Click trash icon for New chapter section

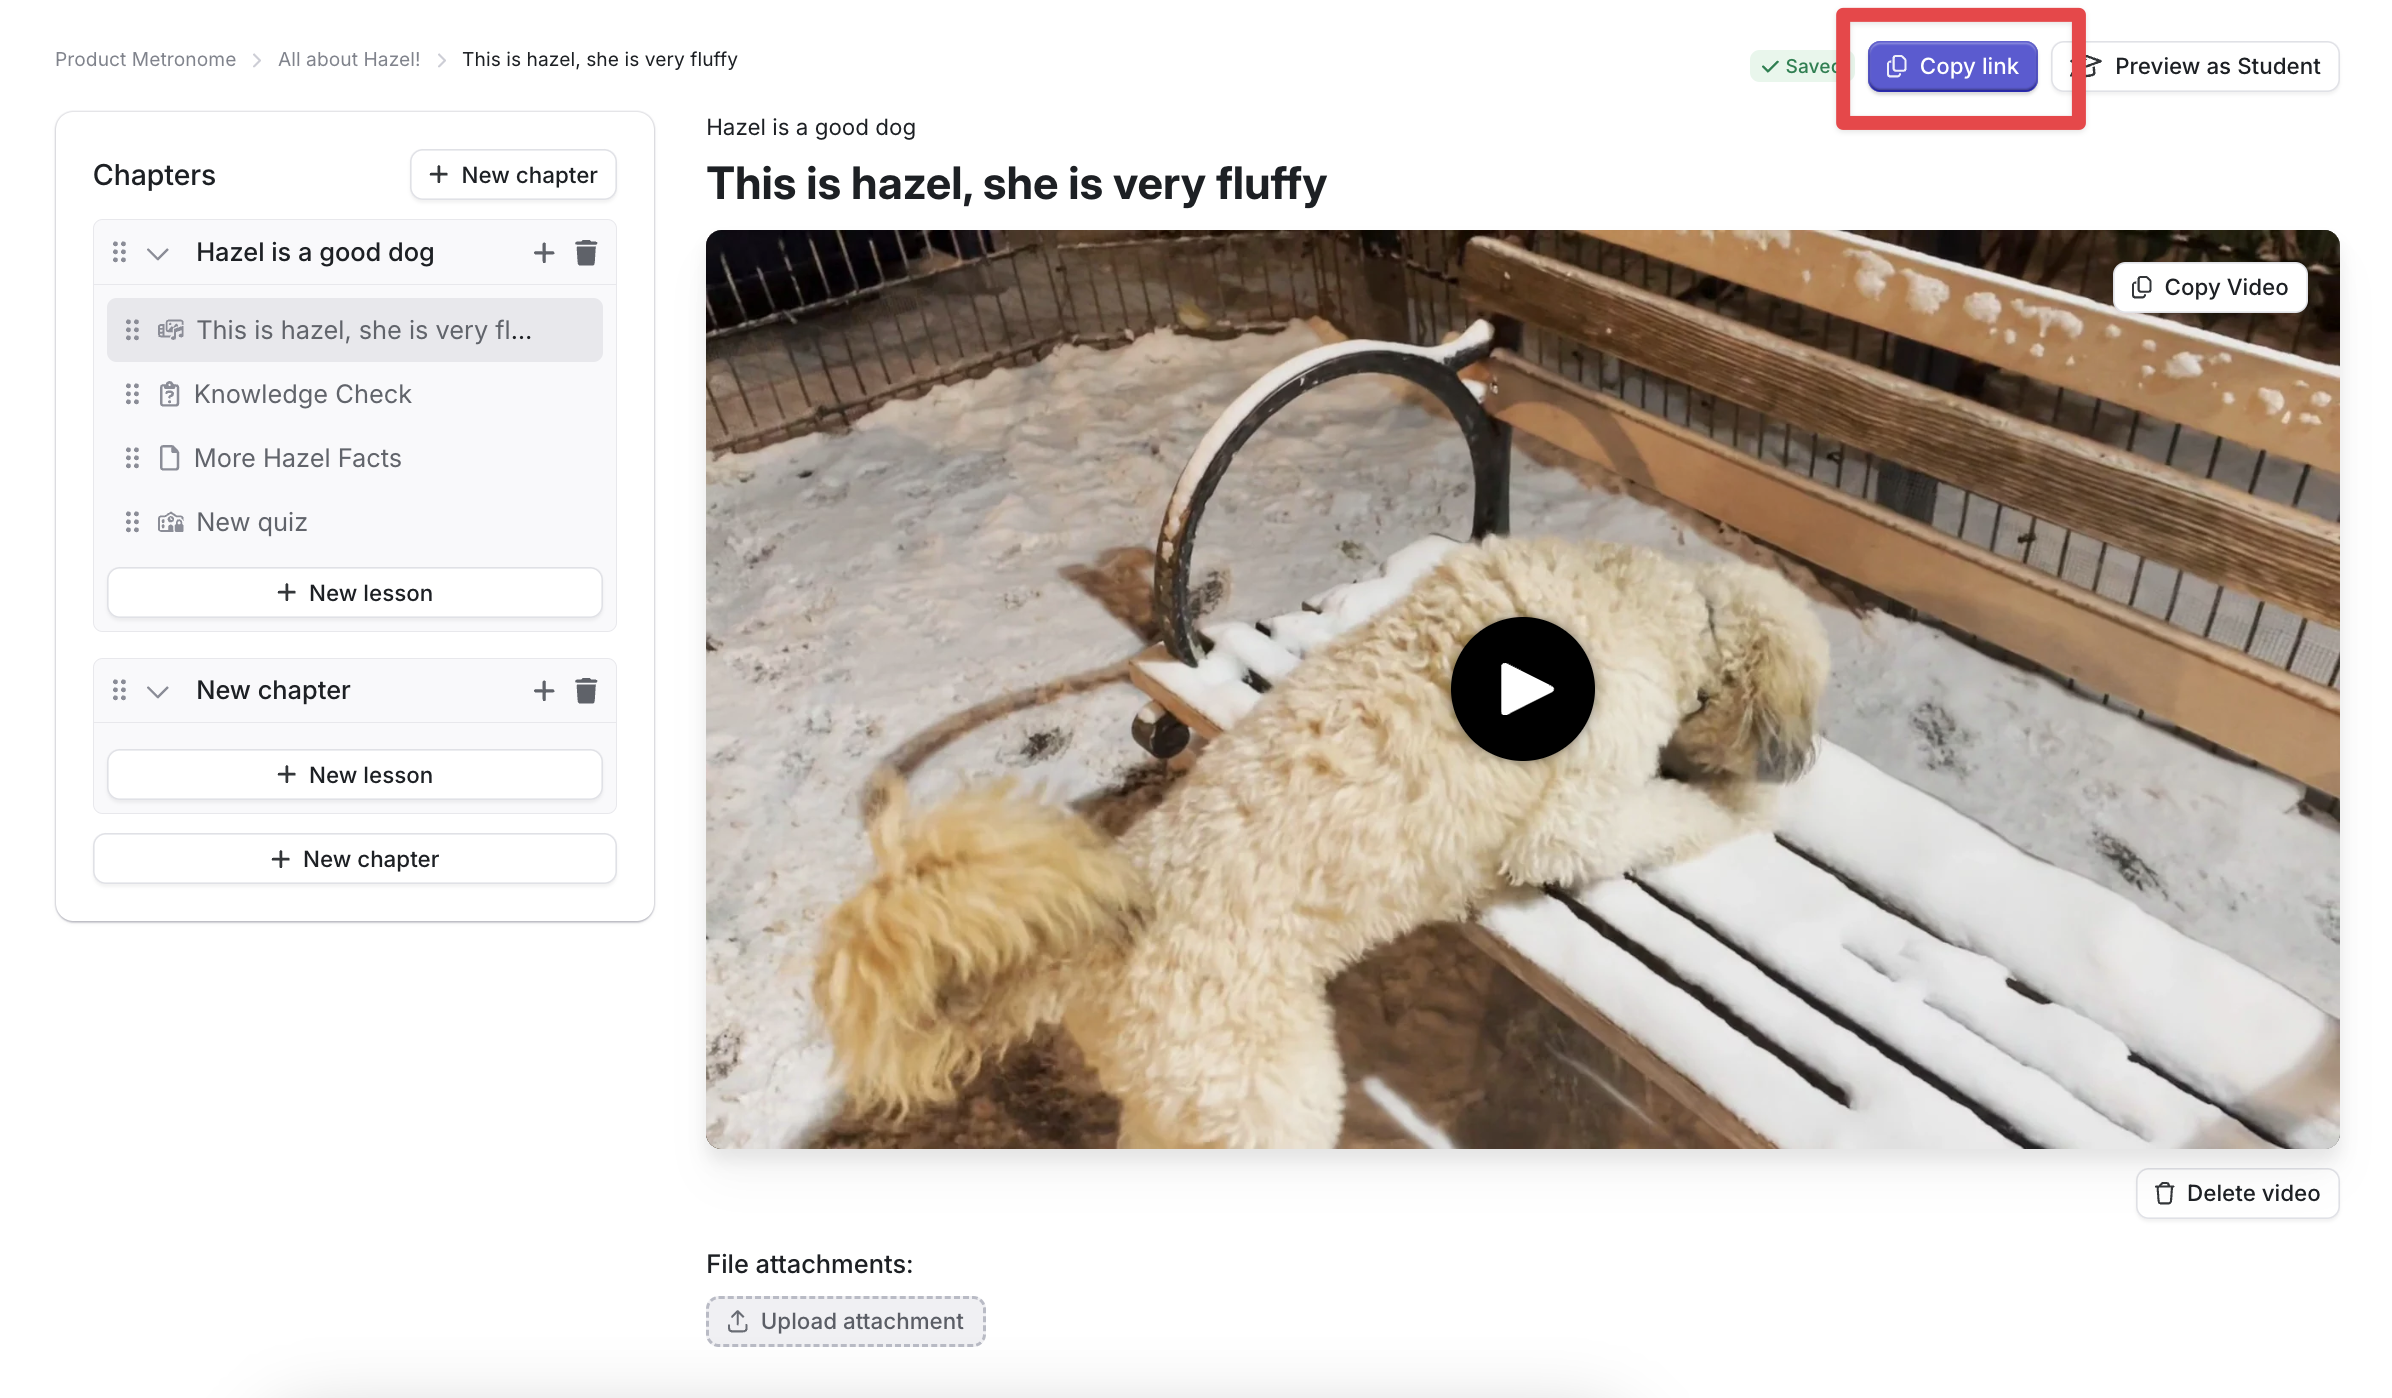(x=586, y=691)
